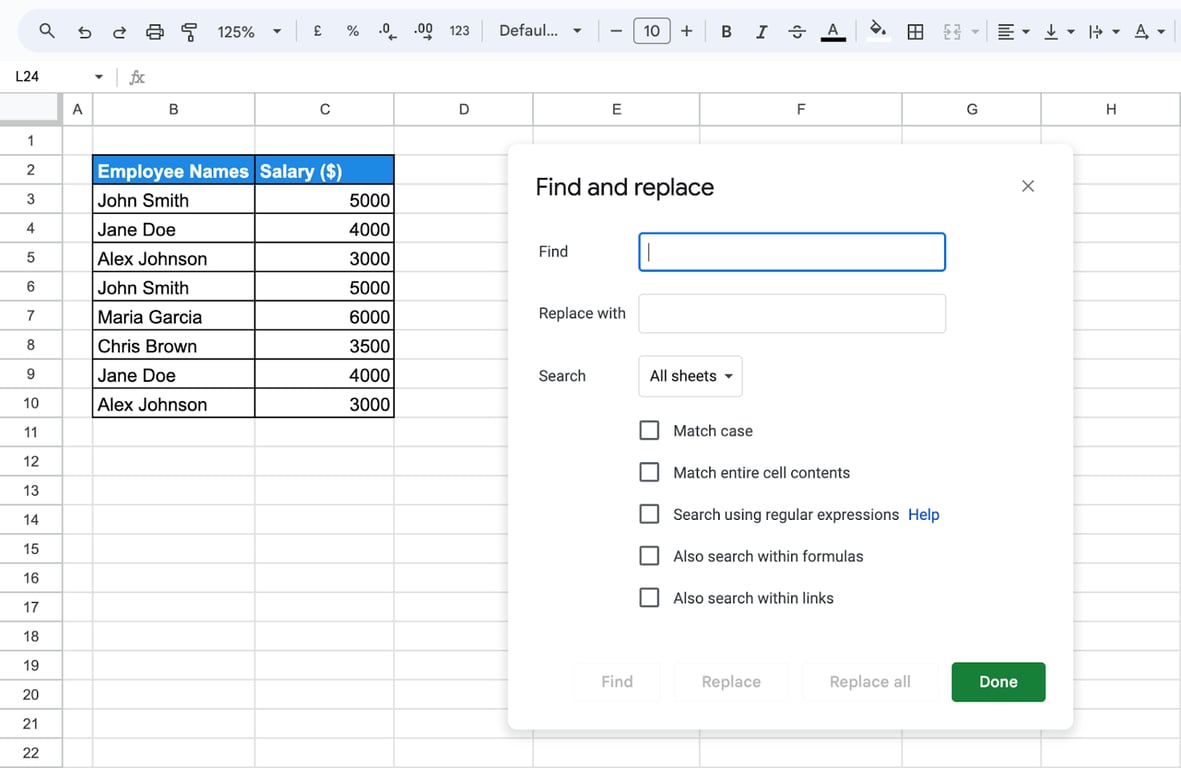Image resolution: width=1181 pixels, height=768 pixels.
Task: Open zoom level 125% dropdown
Action: 249,32
